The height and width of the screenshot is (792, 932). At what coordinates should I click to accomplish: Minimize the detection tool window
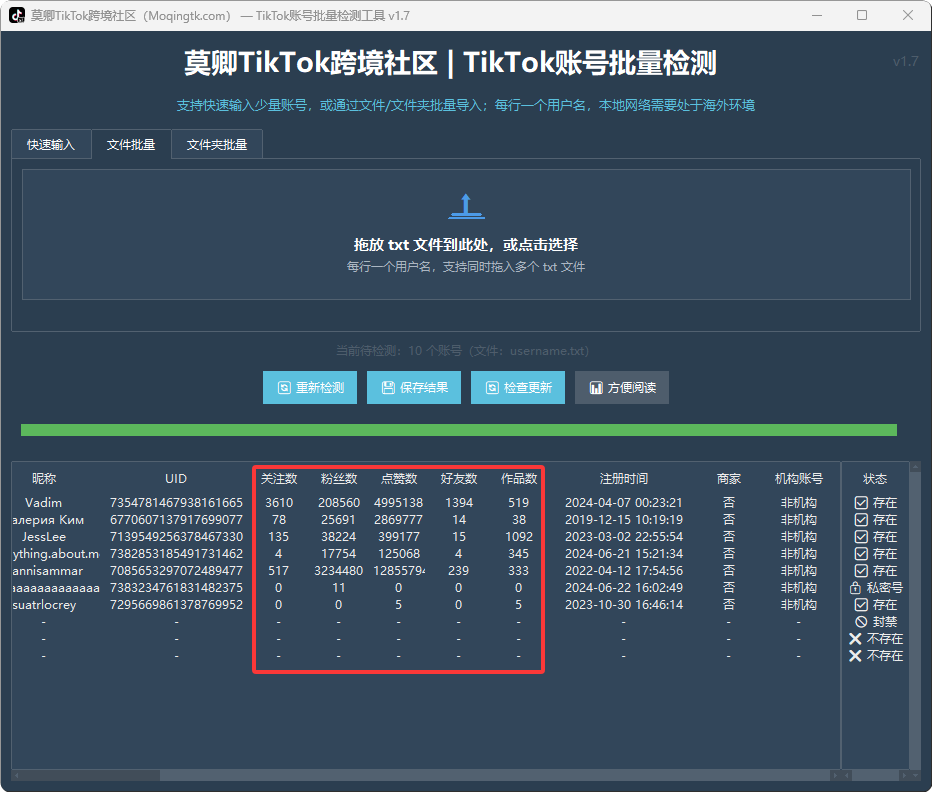(x=817, y=15)
